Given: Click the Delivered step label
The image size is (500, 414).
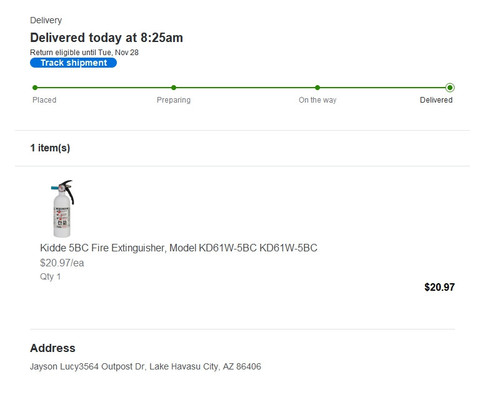Looking at the screenshot, I should 436,100.
